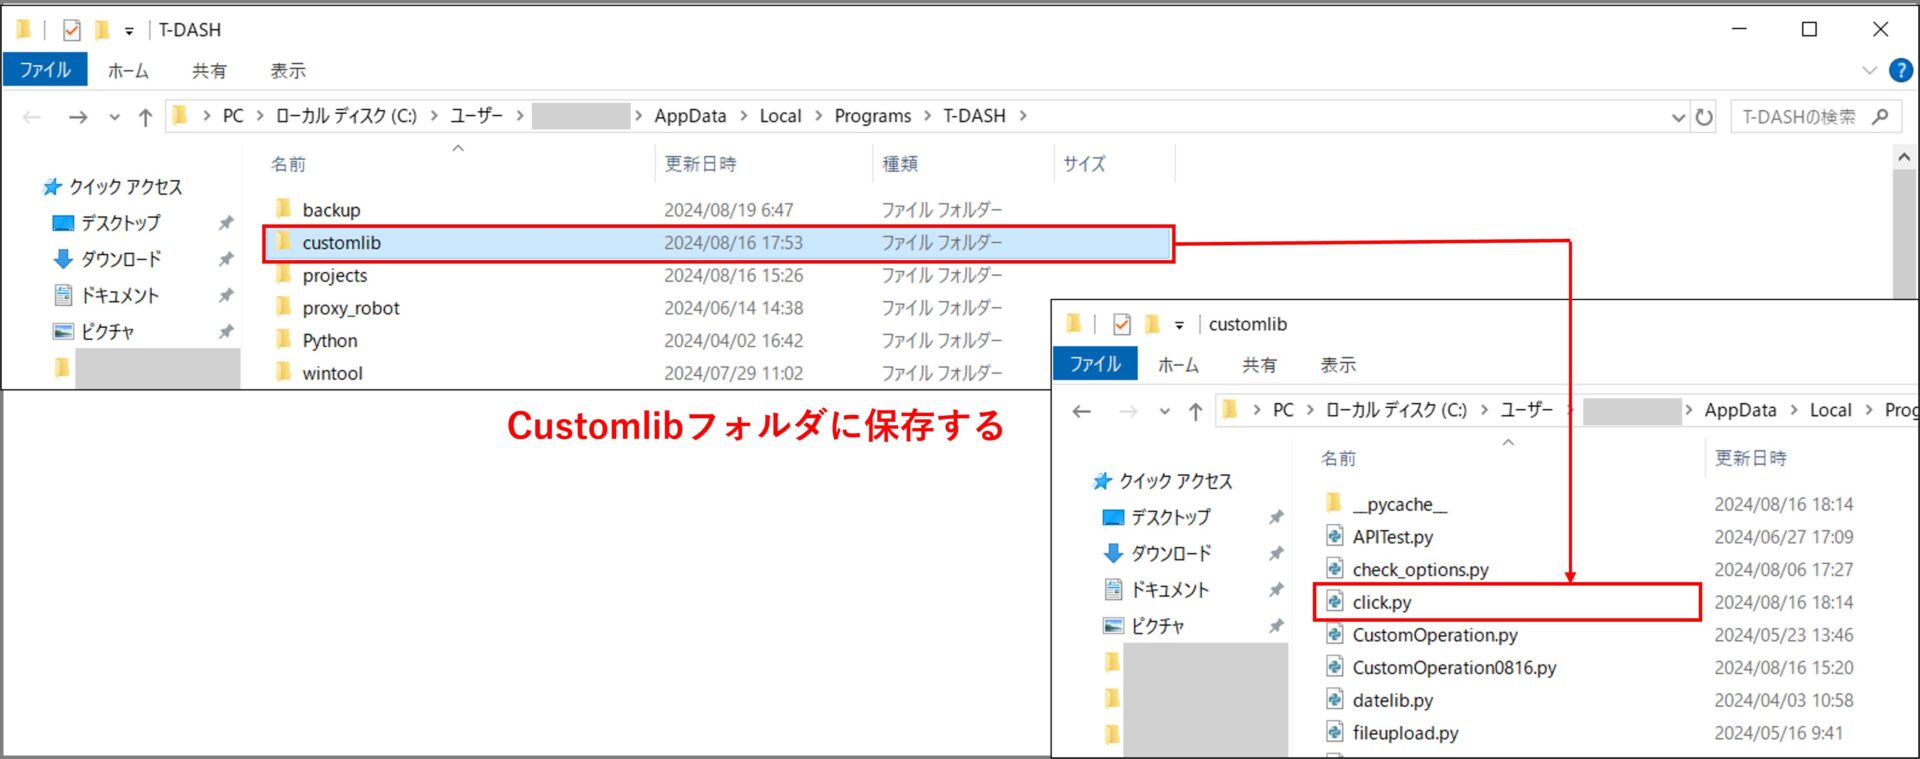Sort by 更新日時 column in T-DASH window
This screenshot has height=759, width=1920.
700,164
